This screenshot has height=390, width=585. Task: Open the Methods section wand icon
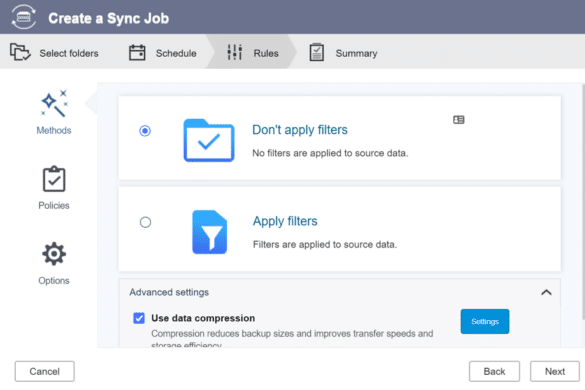54,103
